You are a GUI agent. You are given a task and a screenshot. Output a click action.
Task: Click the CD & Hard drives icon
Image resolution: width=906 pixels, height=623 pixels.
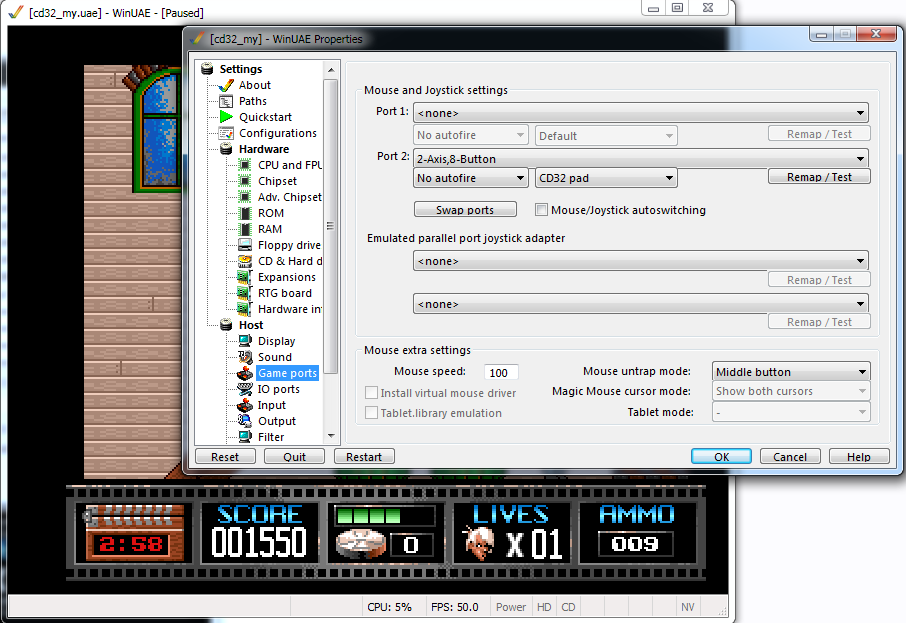(245, 261)
